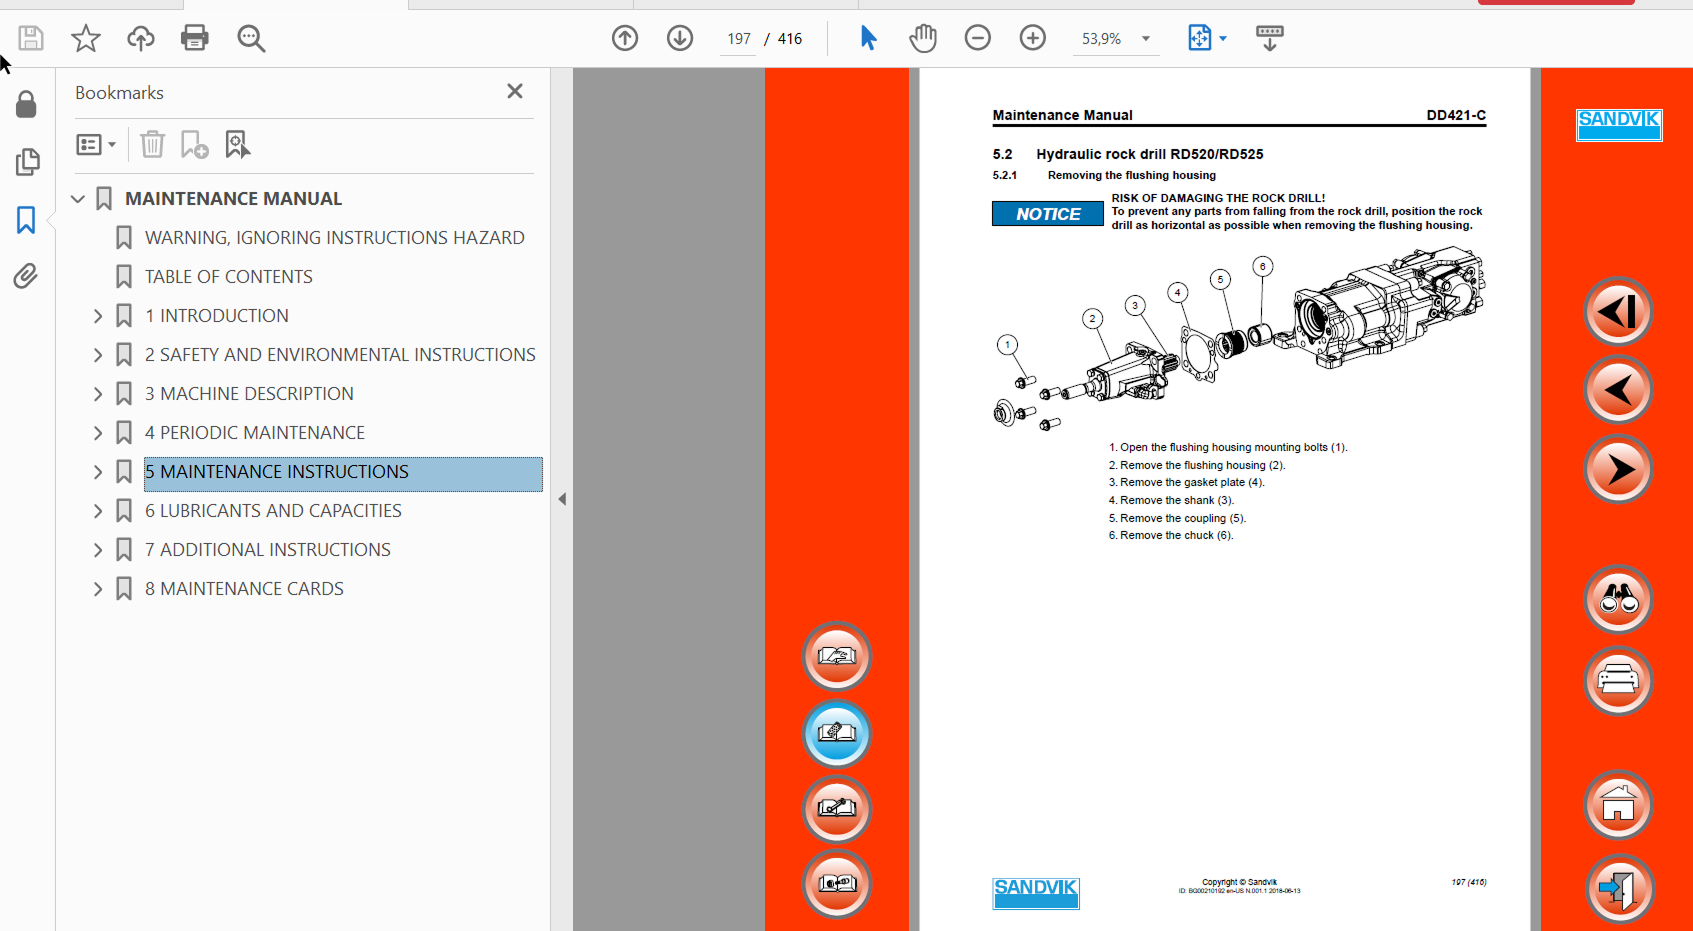The image size is (1693, 931).
Task: Expand the 1 INTRODUCTION bookmark
Action: coord(98,316)
